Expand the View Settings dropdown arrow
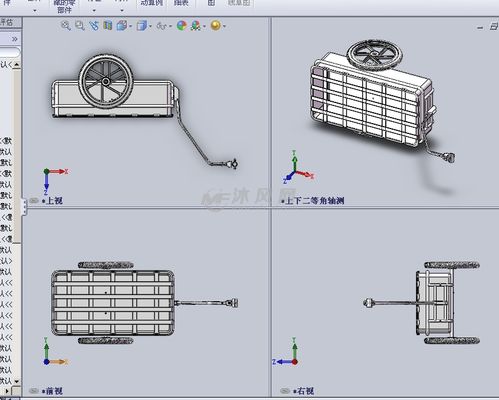Viewport: 499px width, 400px height. (224, 26)
